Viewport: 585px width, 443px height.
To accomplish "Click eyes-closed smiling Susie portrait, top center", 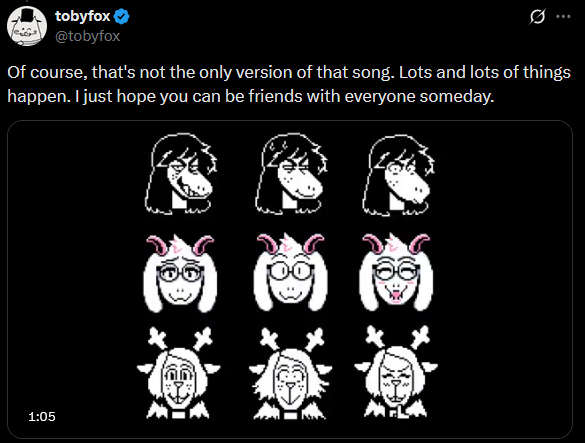I will (x=291, y=174).
